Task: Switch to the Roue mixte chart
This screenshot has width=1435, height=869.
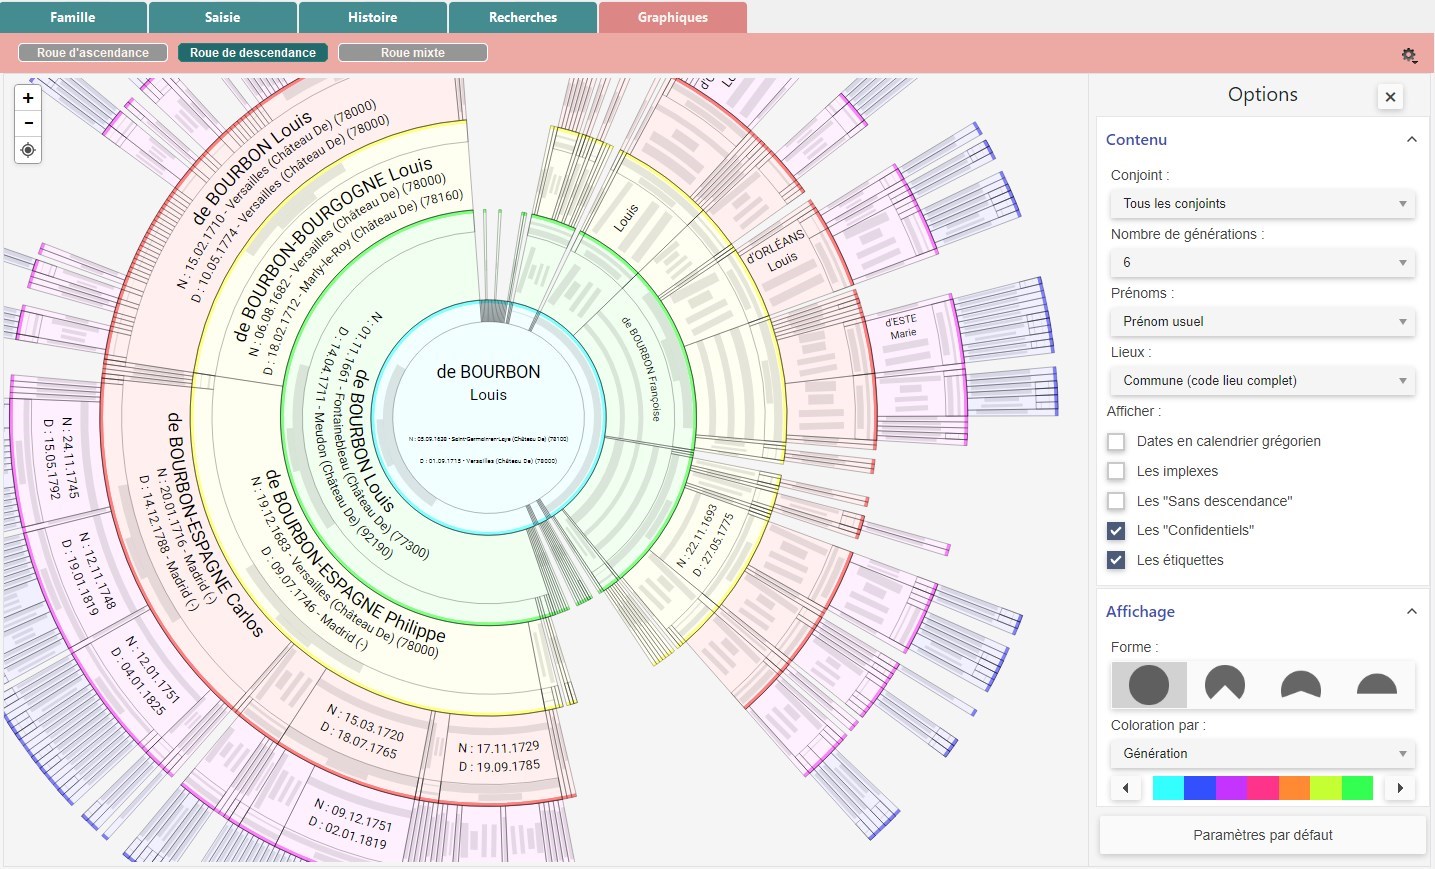Action: [413, 53]
